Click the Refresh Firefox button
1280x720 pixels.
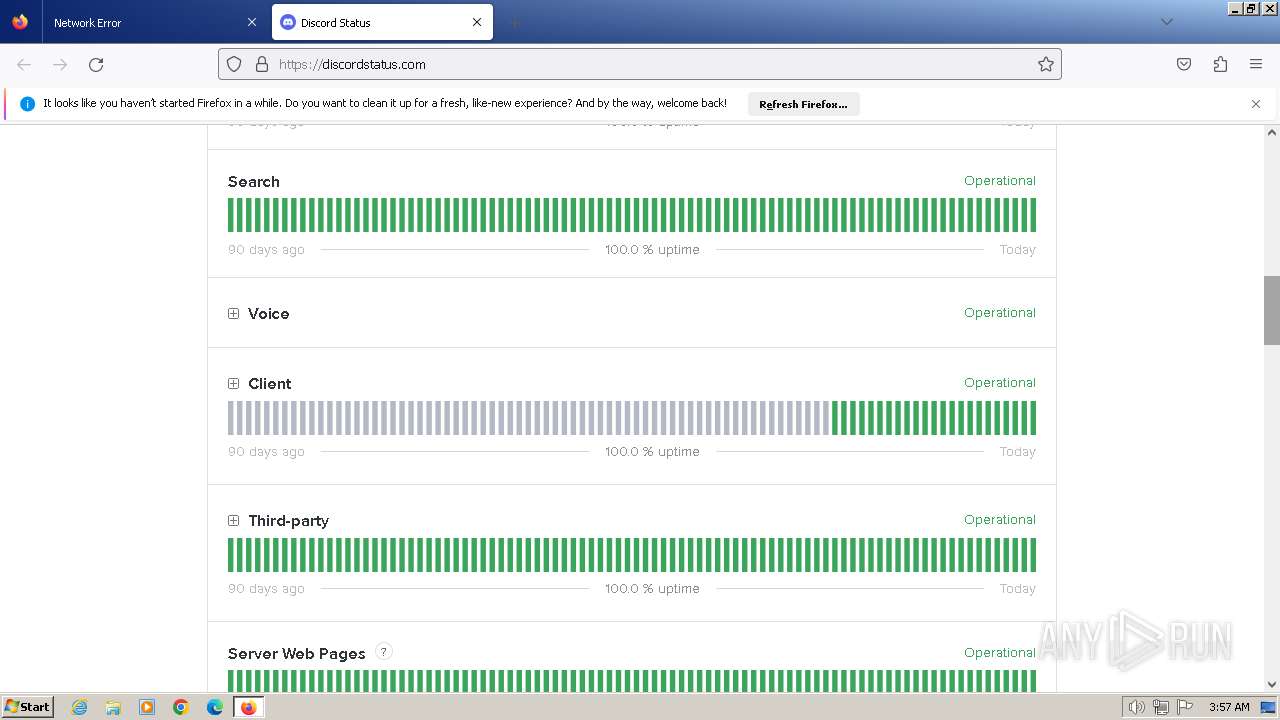[803, 104]
